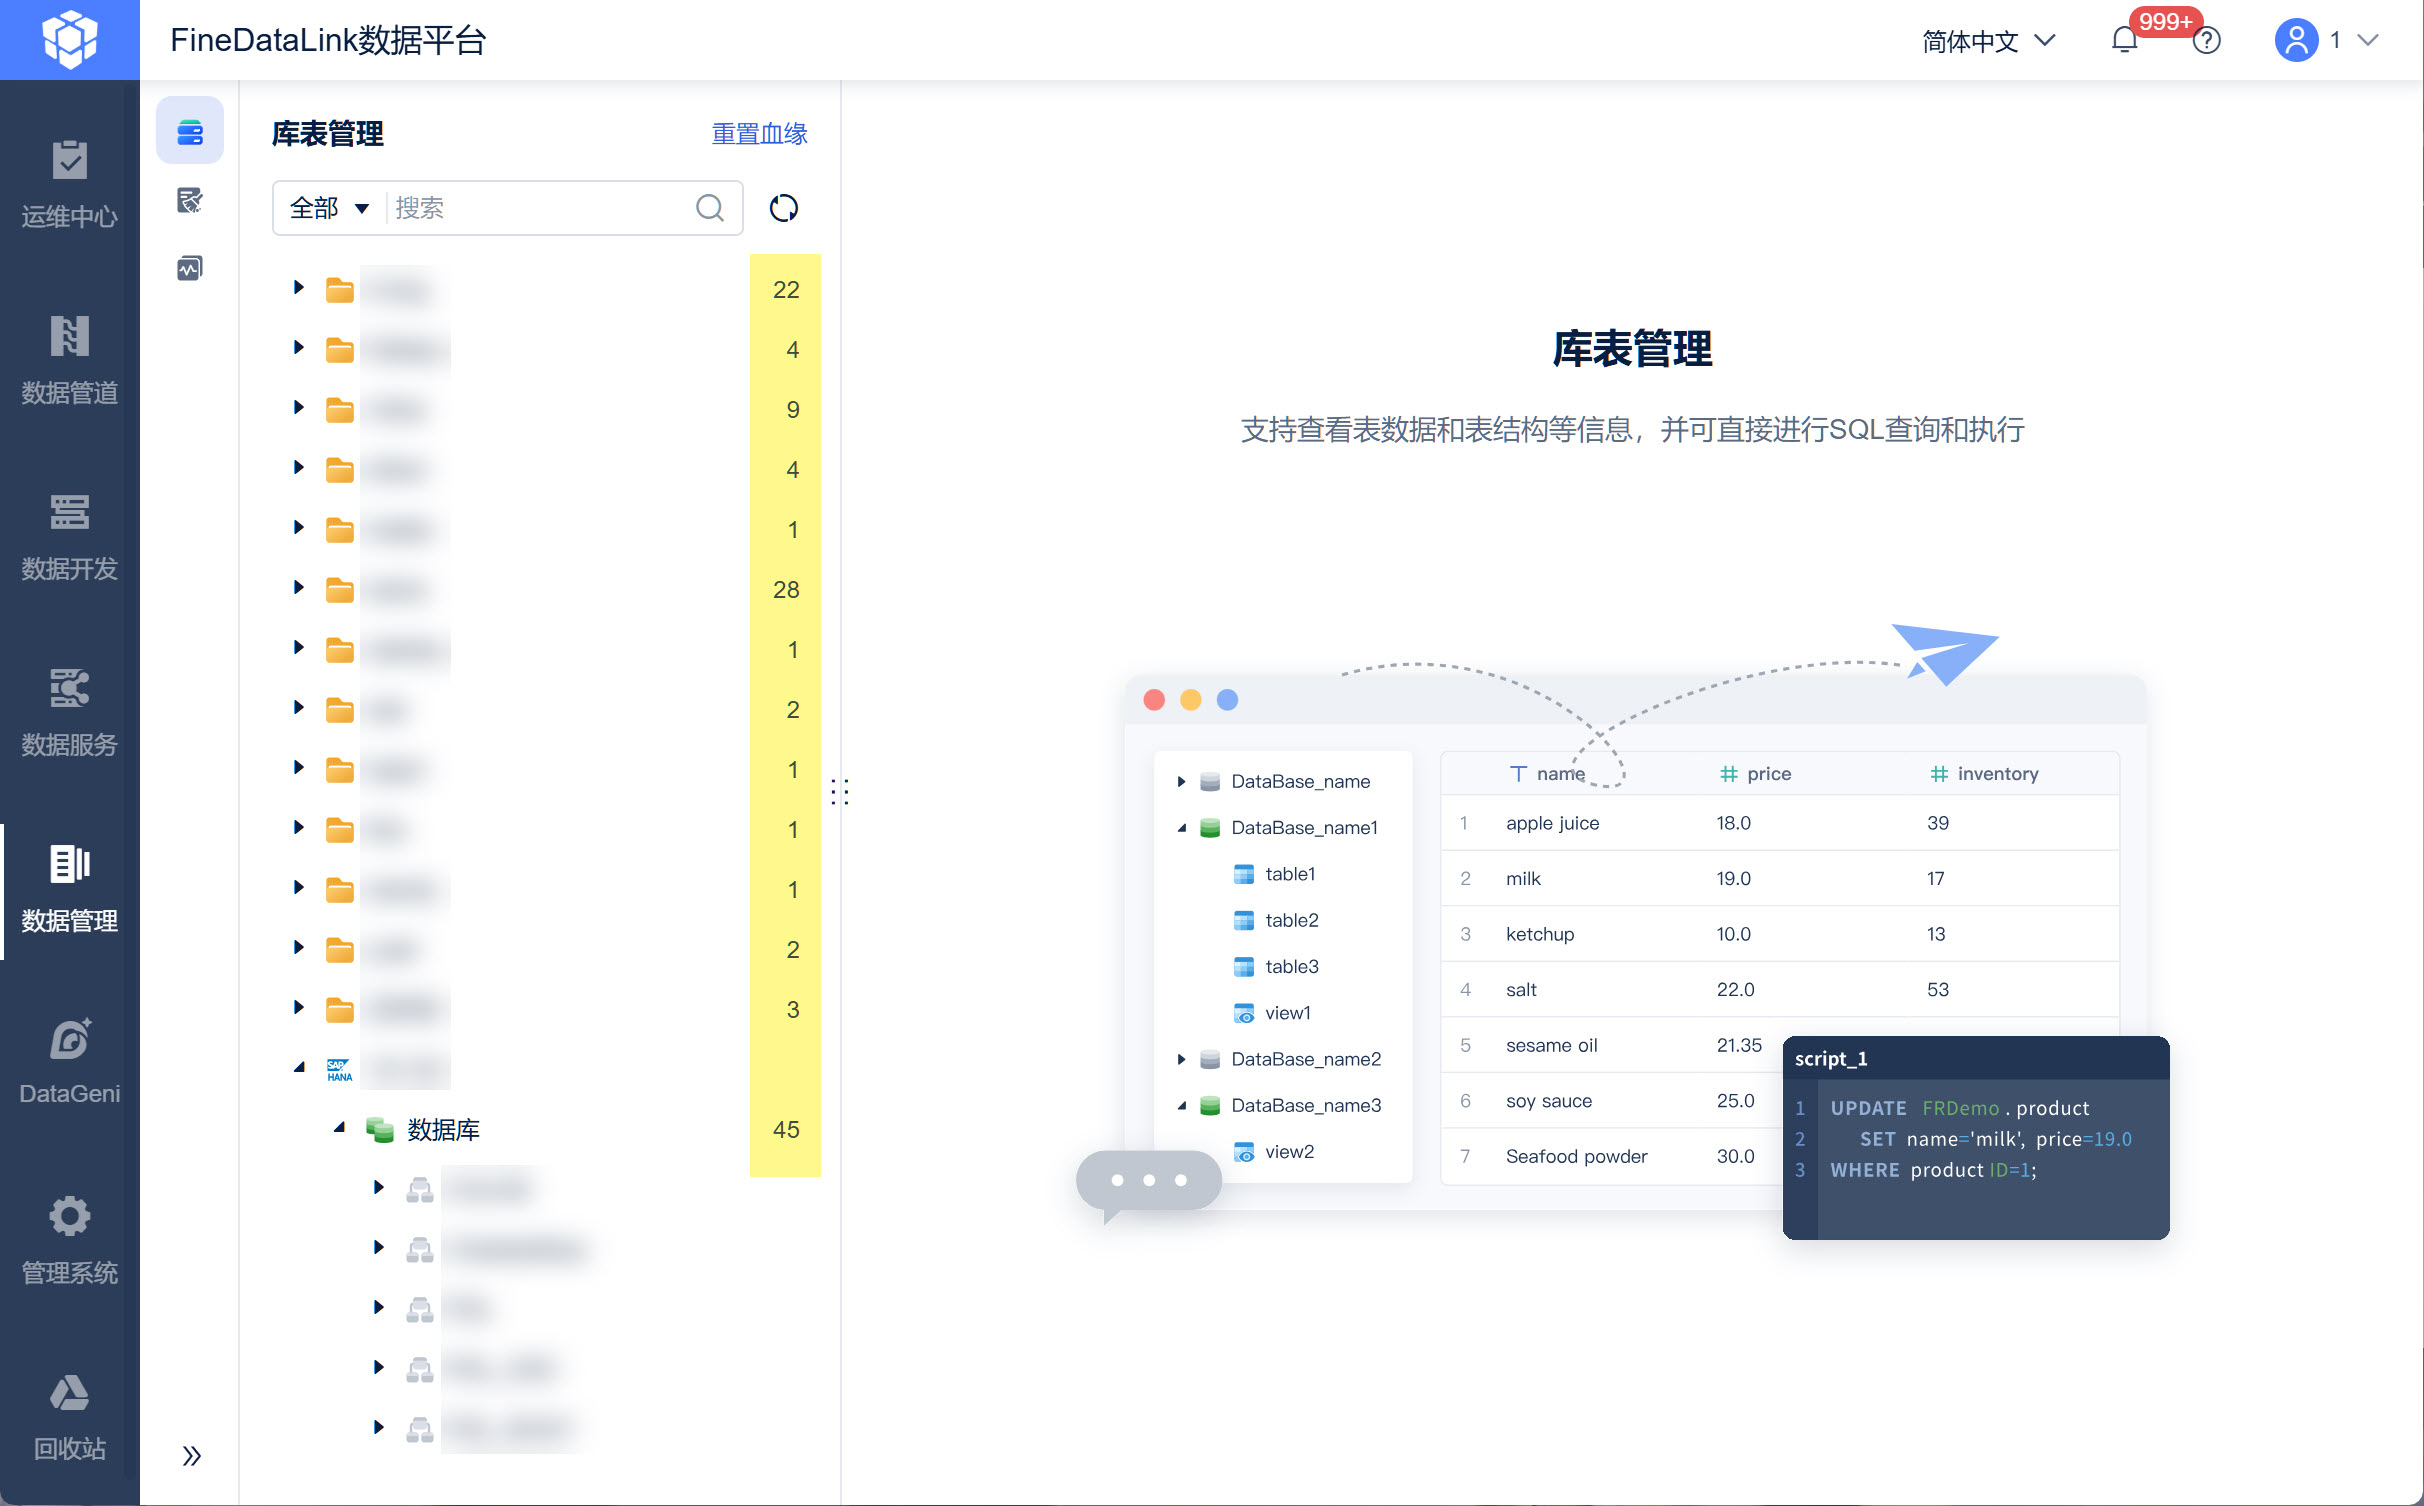Viewport: 2424px width, 1506px height.
Task: Open the notifications bell
Action: [2124, 40]
